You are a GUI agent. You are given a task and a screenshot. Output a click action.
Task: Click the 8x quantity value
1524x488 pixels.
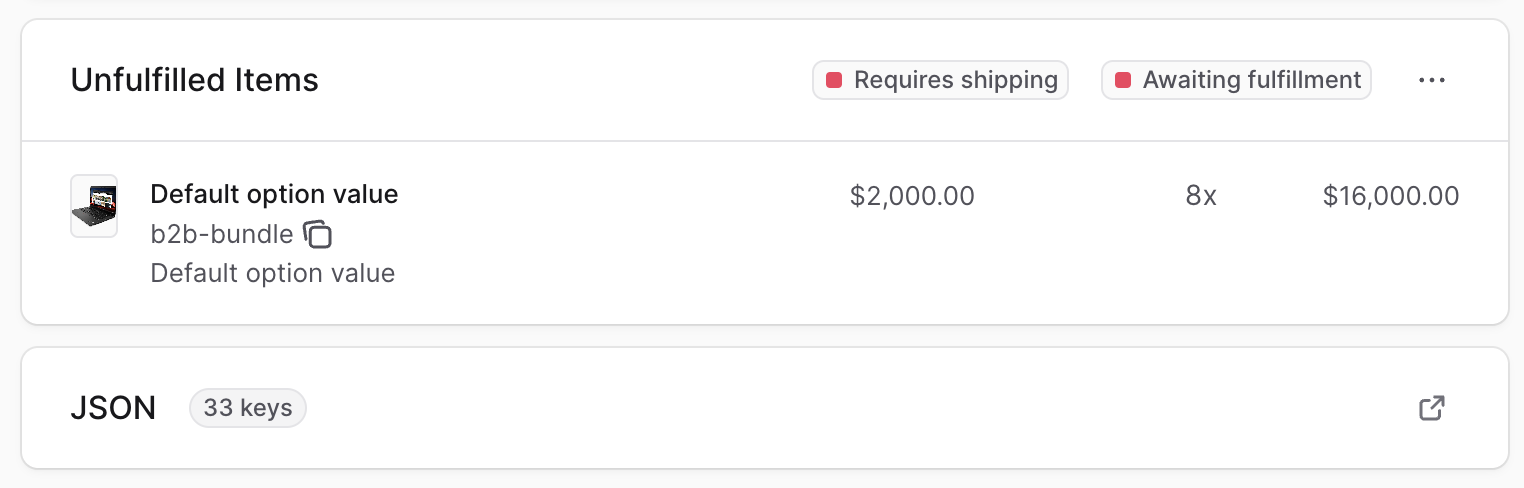tap(1201, 196)
